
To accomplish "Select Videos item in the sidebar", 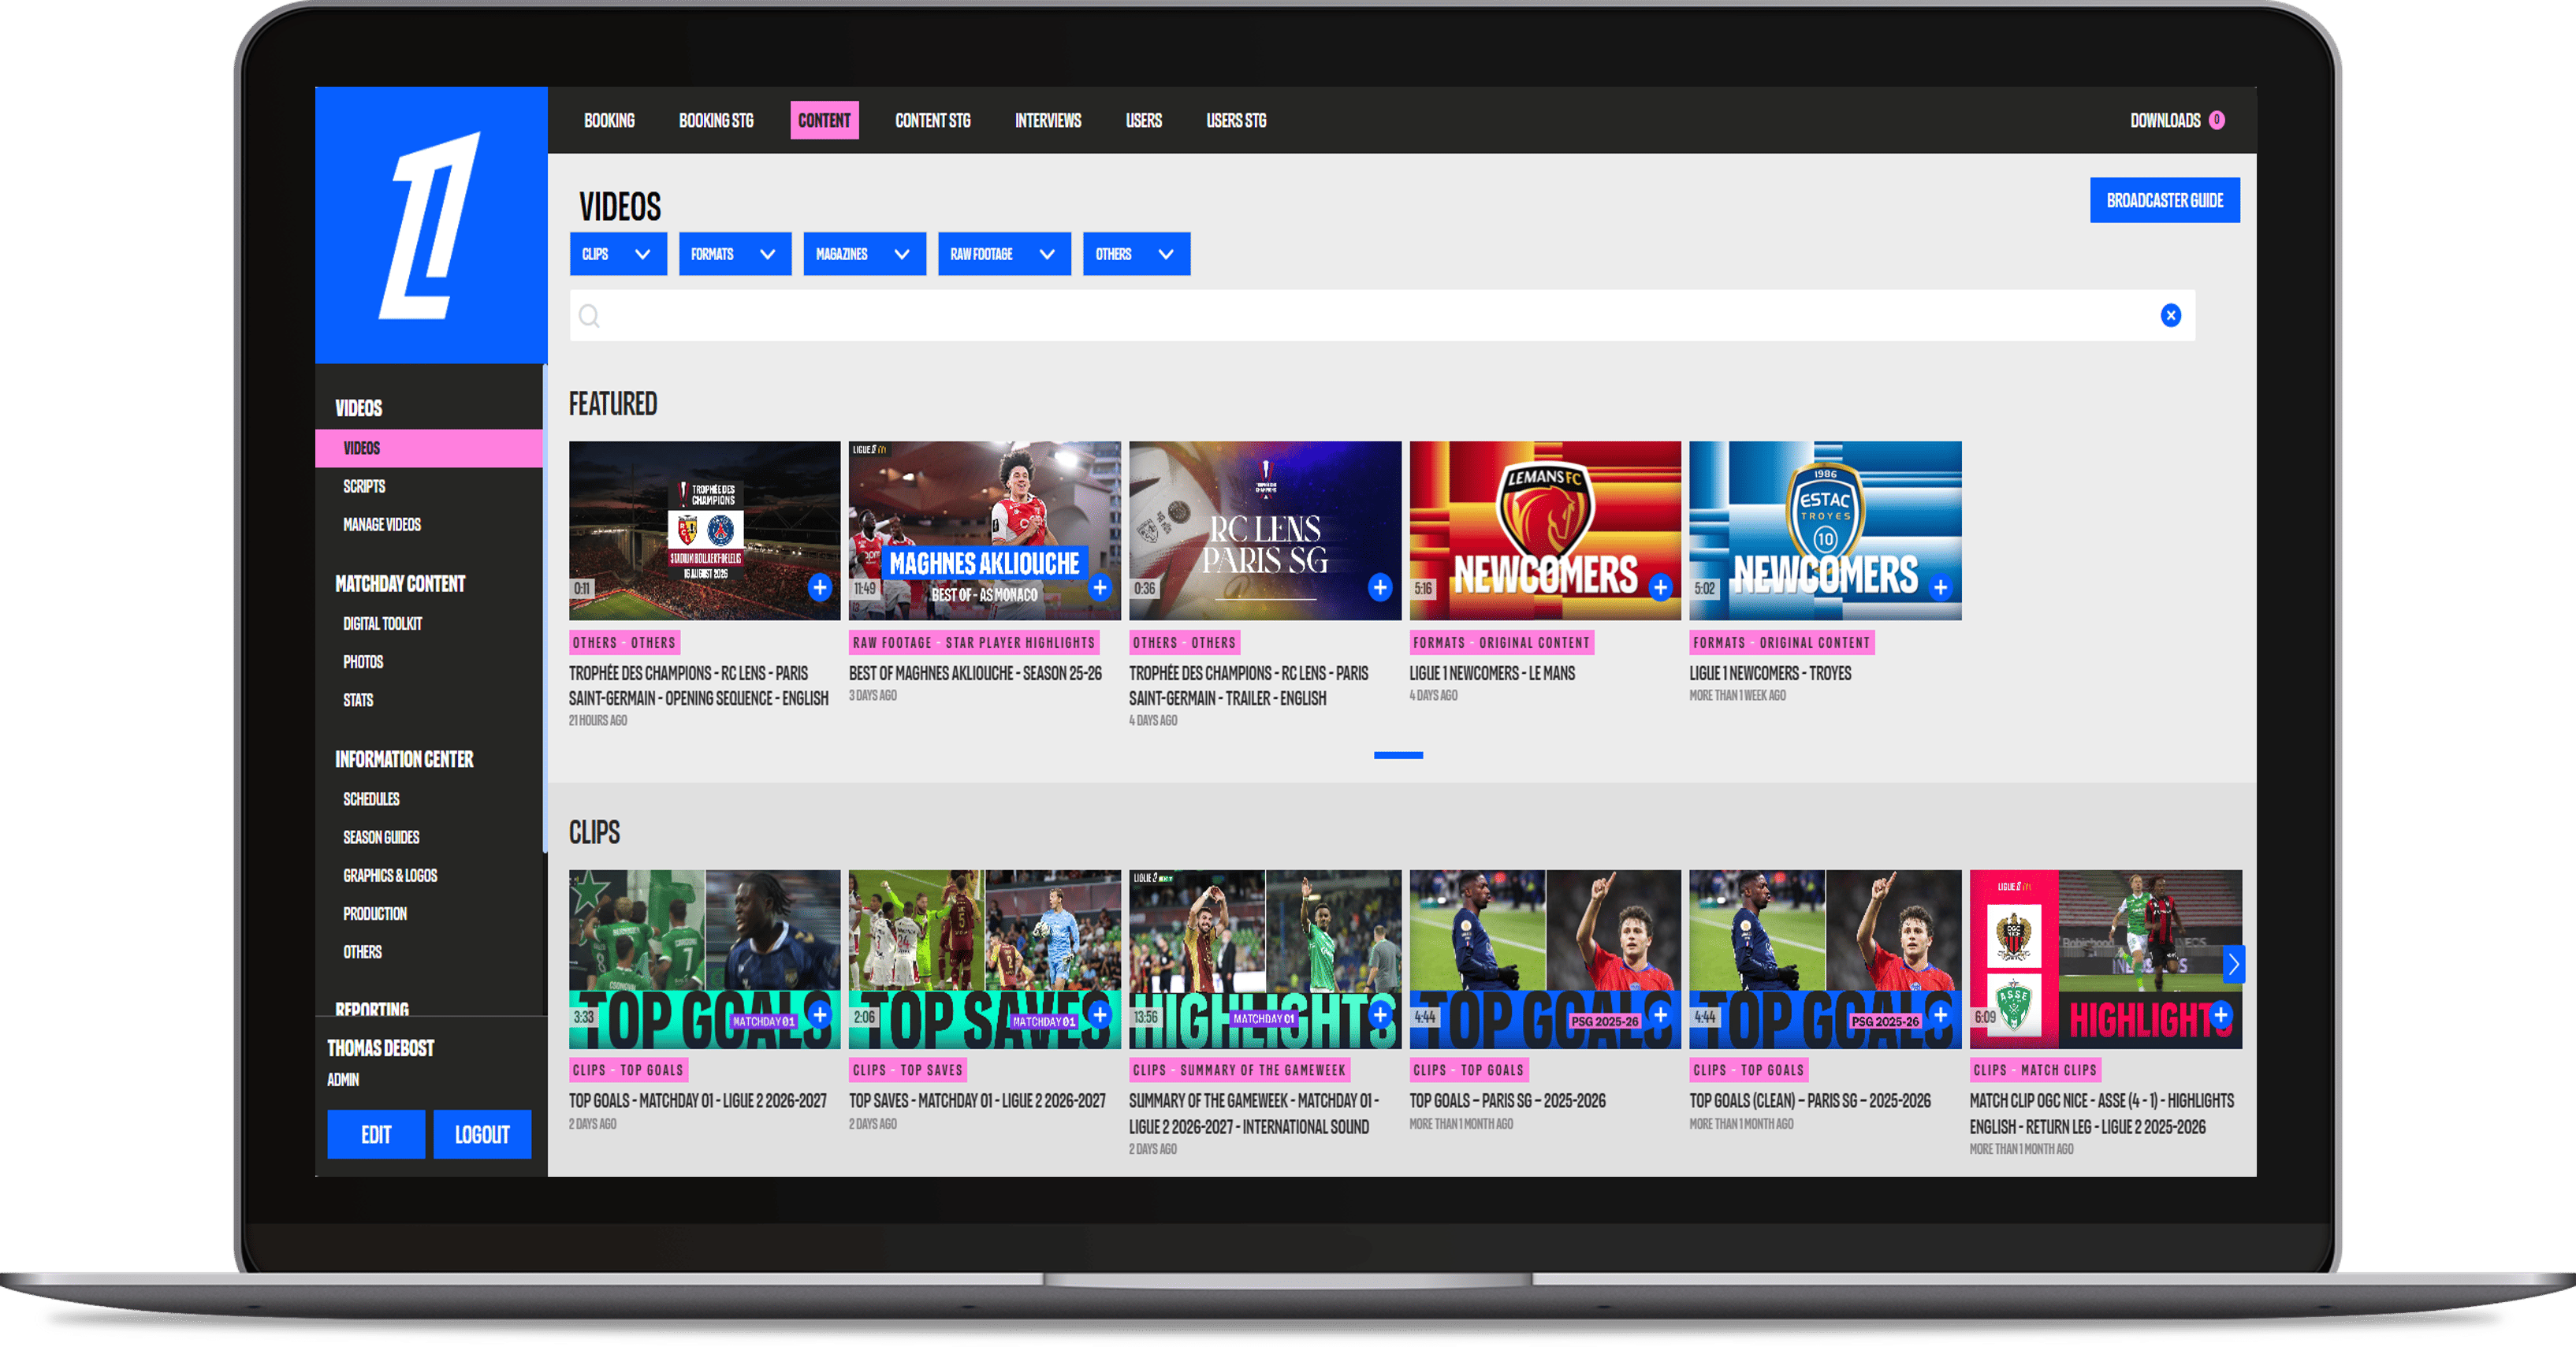I will click(x=429, y=448).
